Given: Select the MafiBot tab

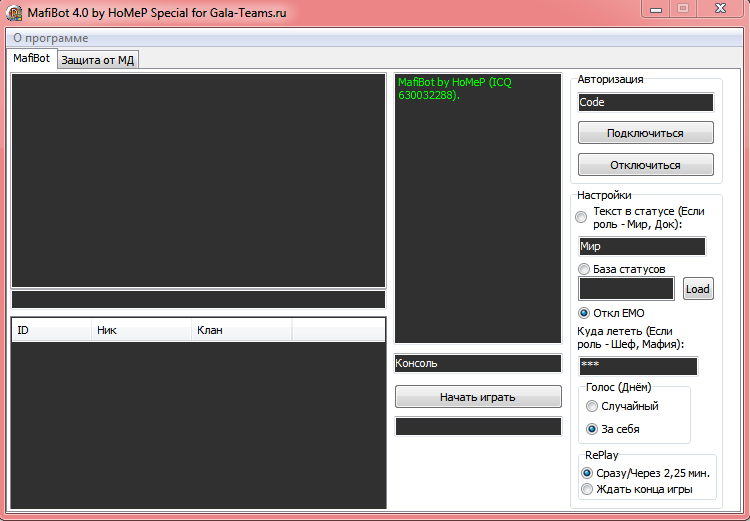Looking at the screenshot, I should 32,59.
